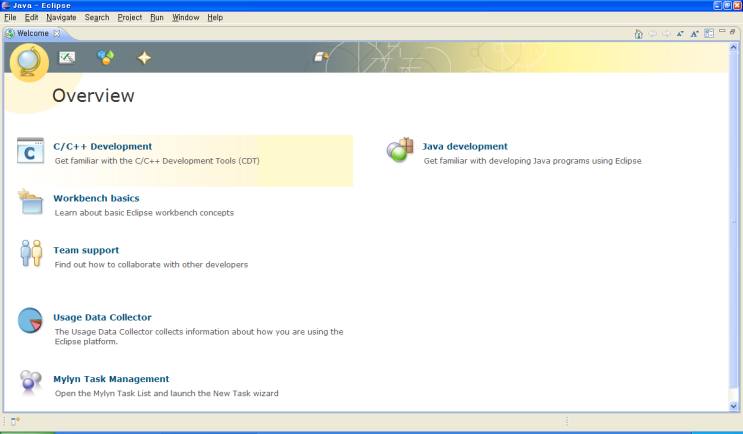Open the File menu
The height and width of the screenshot is (434, 743).
coord(10,18)
